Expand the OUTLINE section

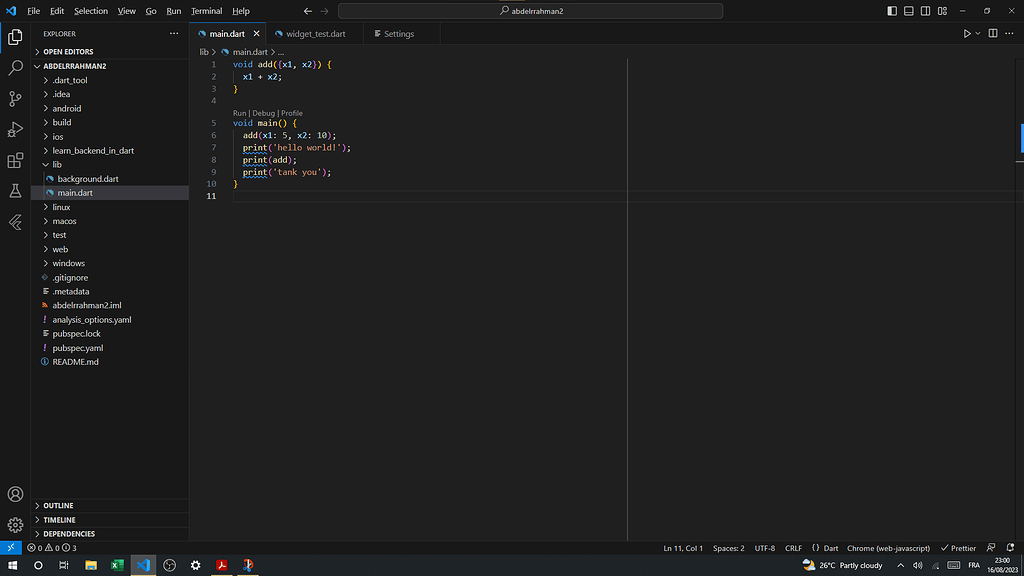pos(58,506)
